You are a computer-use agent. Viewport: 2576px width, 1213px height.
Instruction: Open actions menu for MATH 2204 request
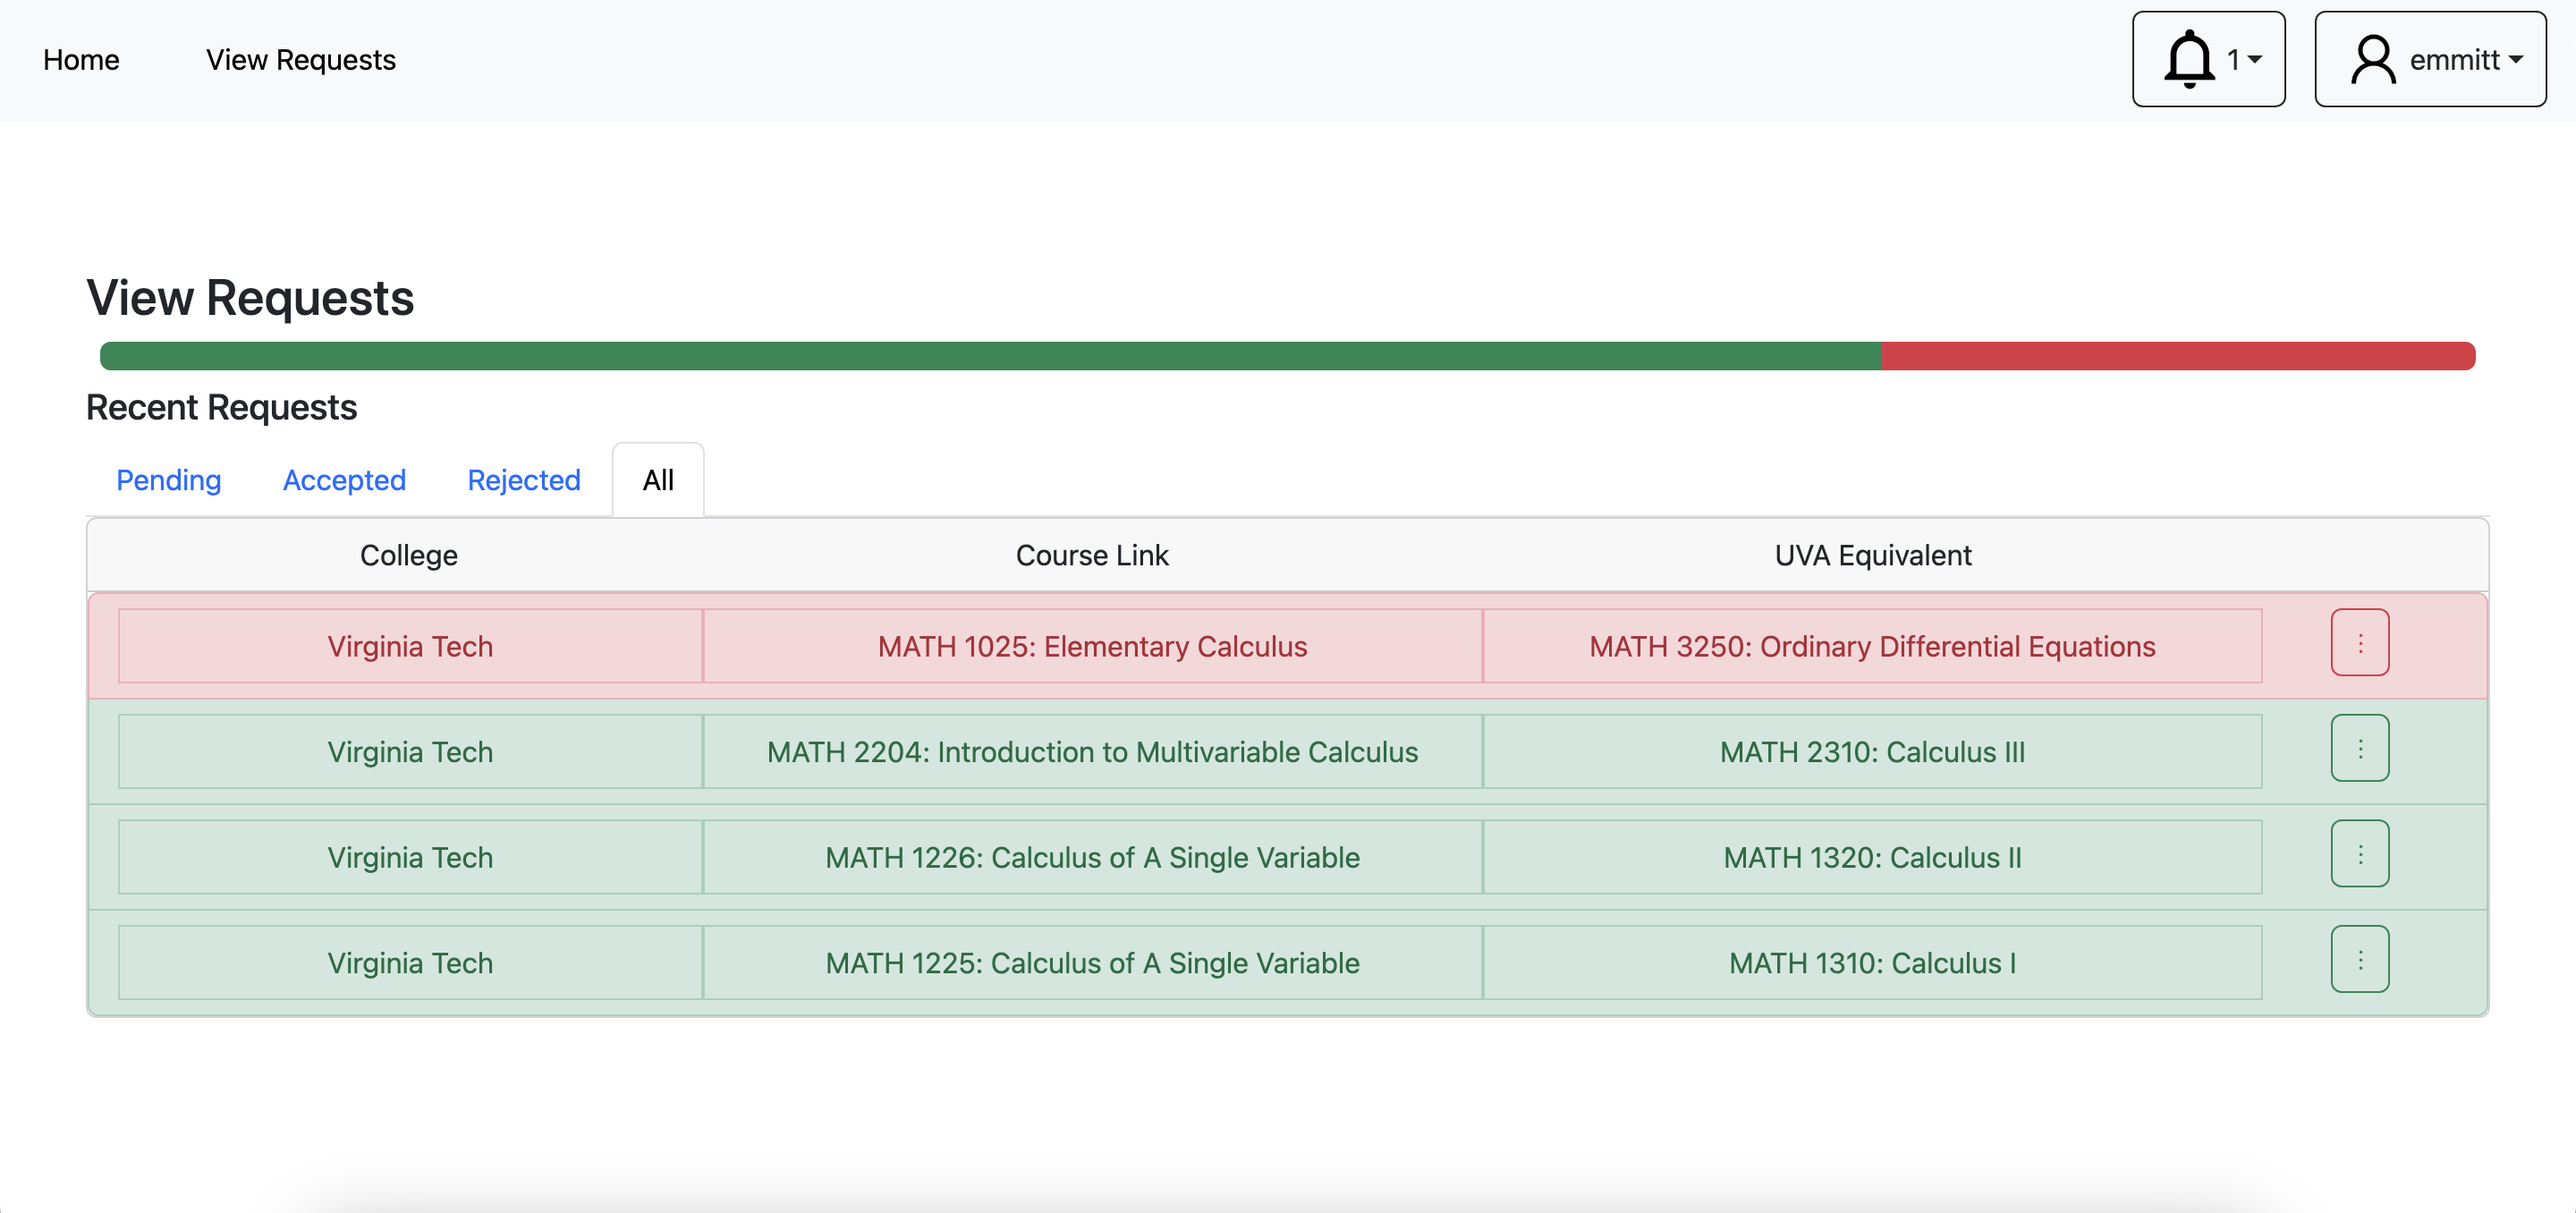(2360, 748)
